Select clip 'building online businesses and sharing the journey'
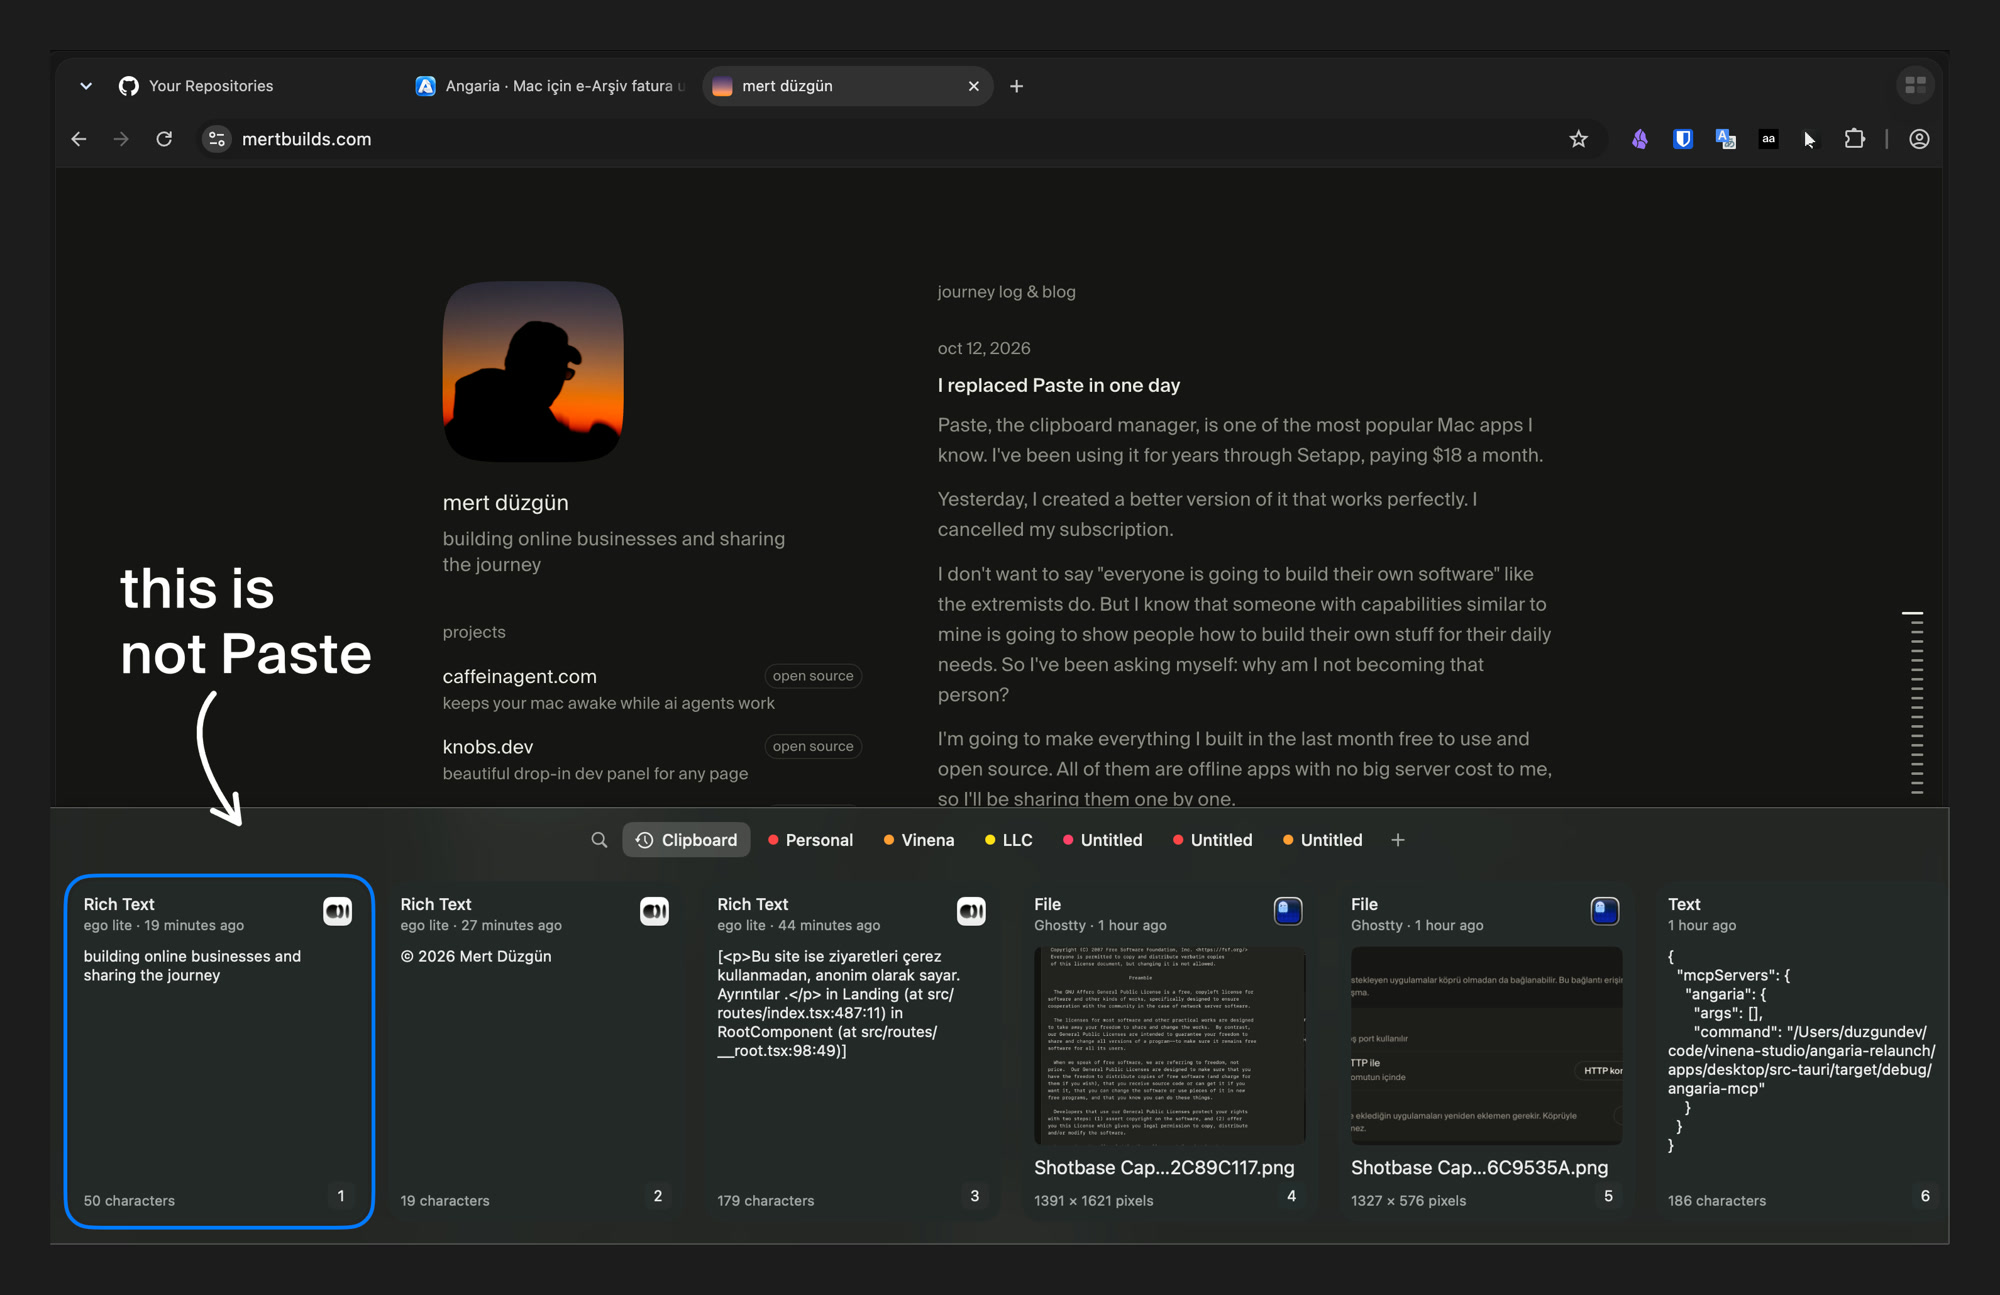 tap(219, 1050)
